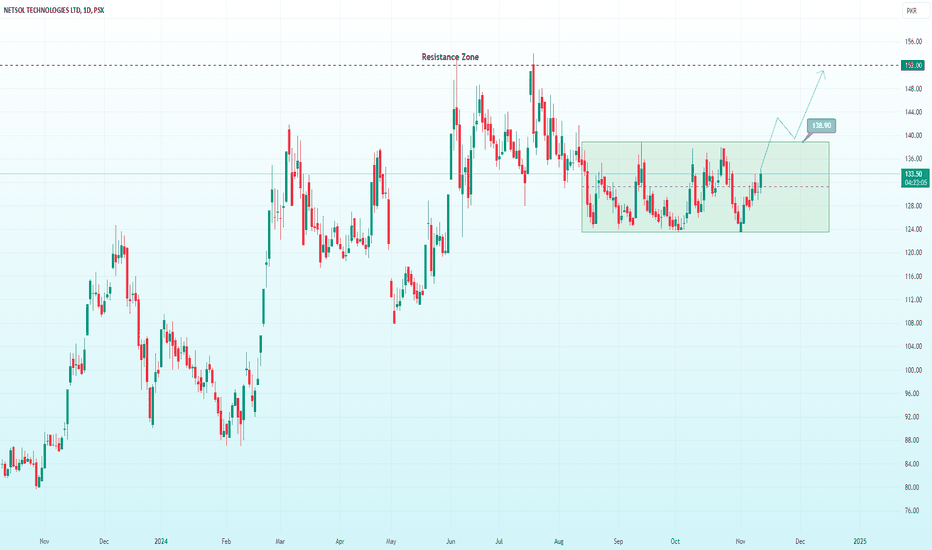Image resolution: width=932 pixels, height=550 pixels.
Task: Click the 100.00 price axis label
Action: (913, 370)
